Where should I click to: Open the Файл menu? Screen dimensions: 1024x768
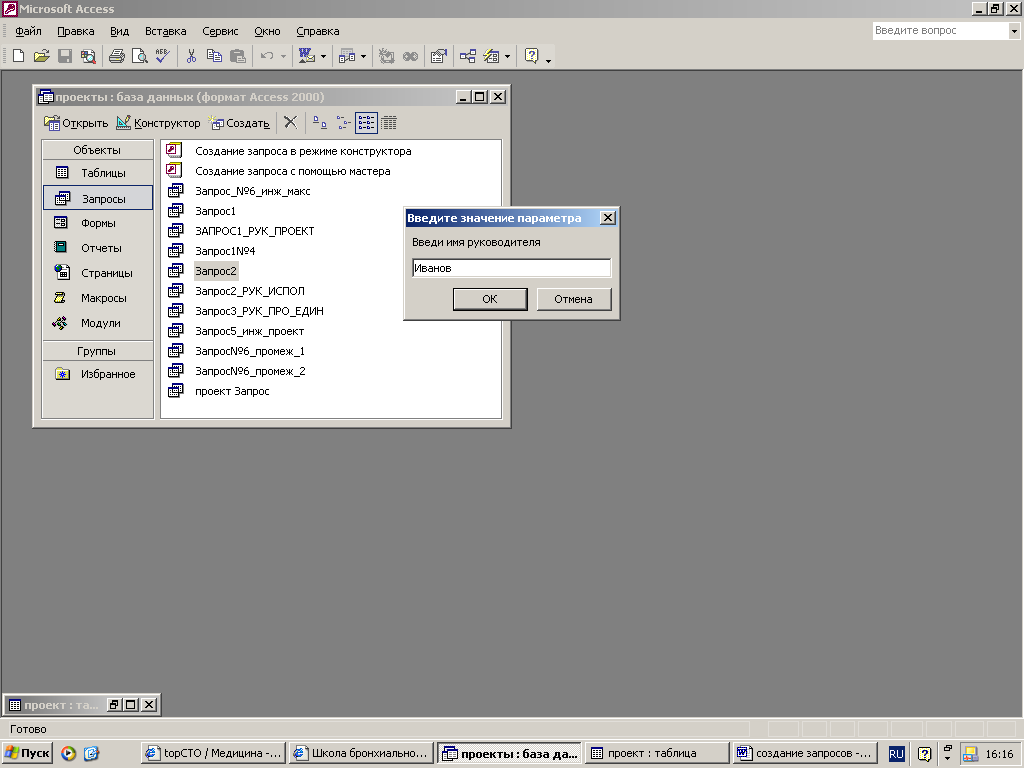pos(28,31)
